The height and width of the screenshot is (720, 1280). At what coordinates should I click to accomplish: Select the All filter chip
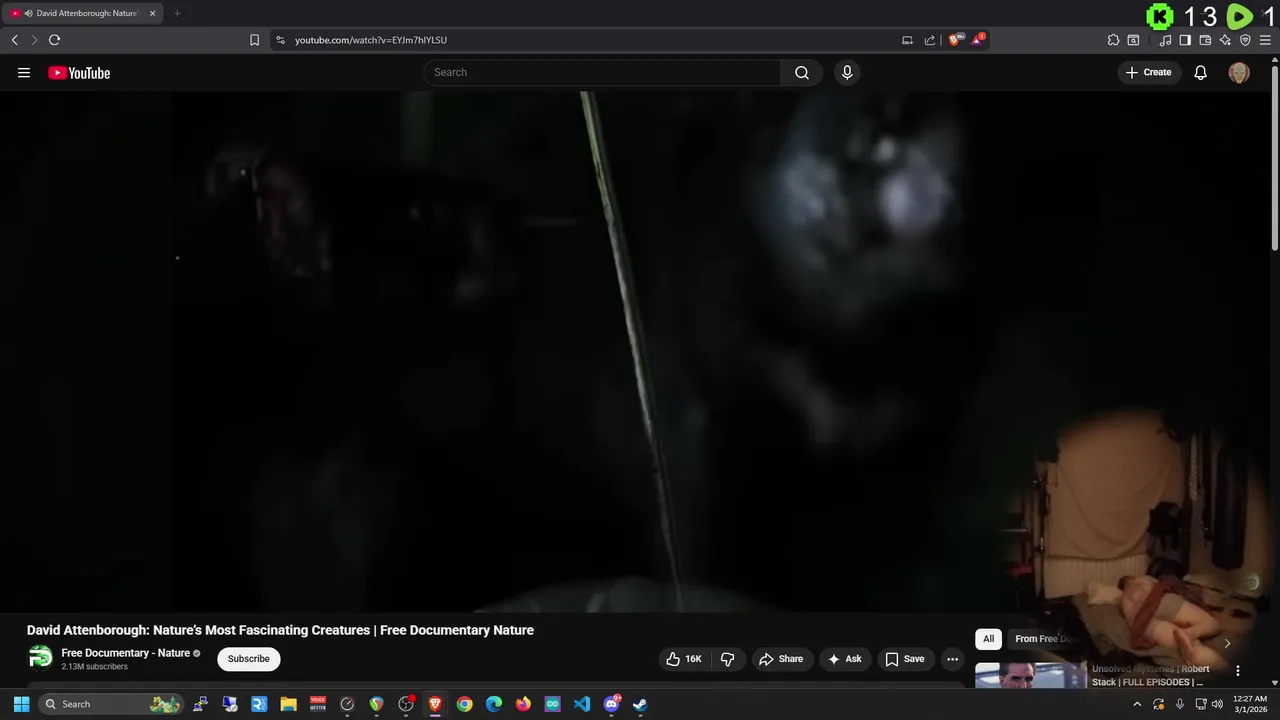(988, 639)
